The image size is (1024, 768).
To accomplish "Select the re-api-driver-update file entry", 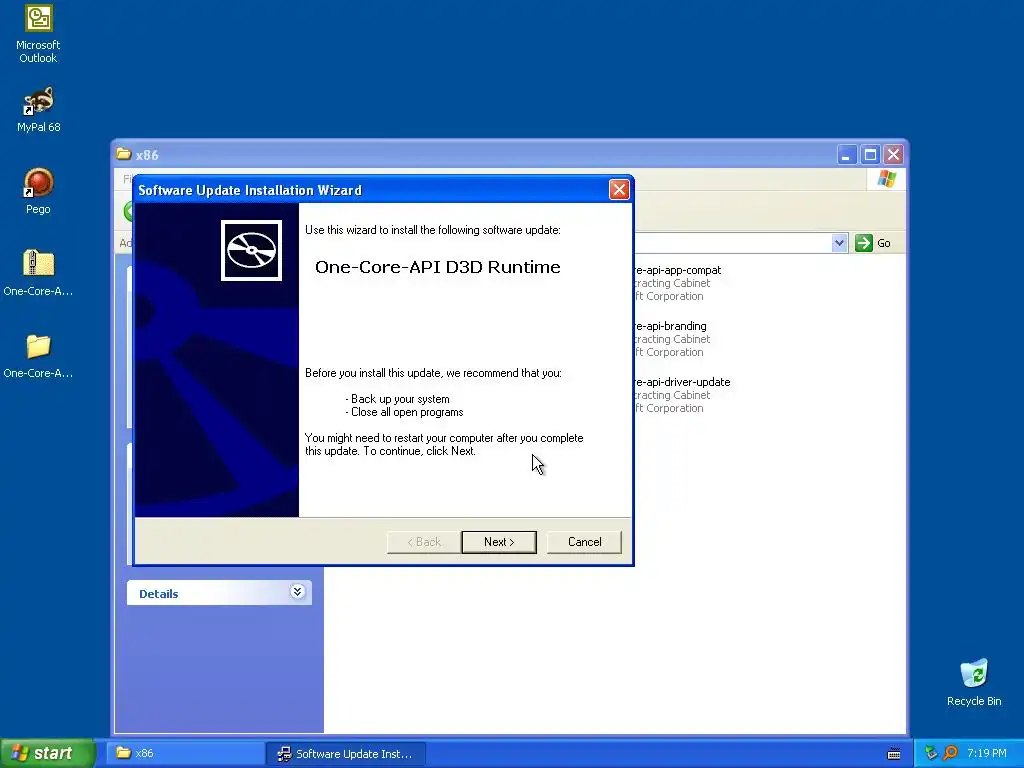I will click(682, 395).
